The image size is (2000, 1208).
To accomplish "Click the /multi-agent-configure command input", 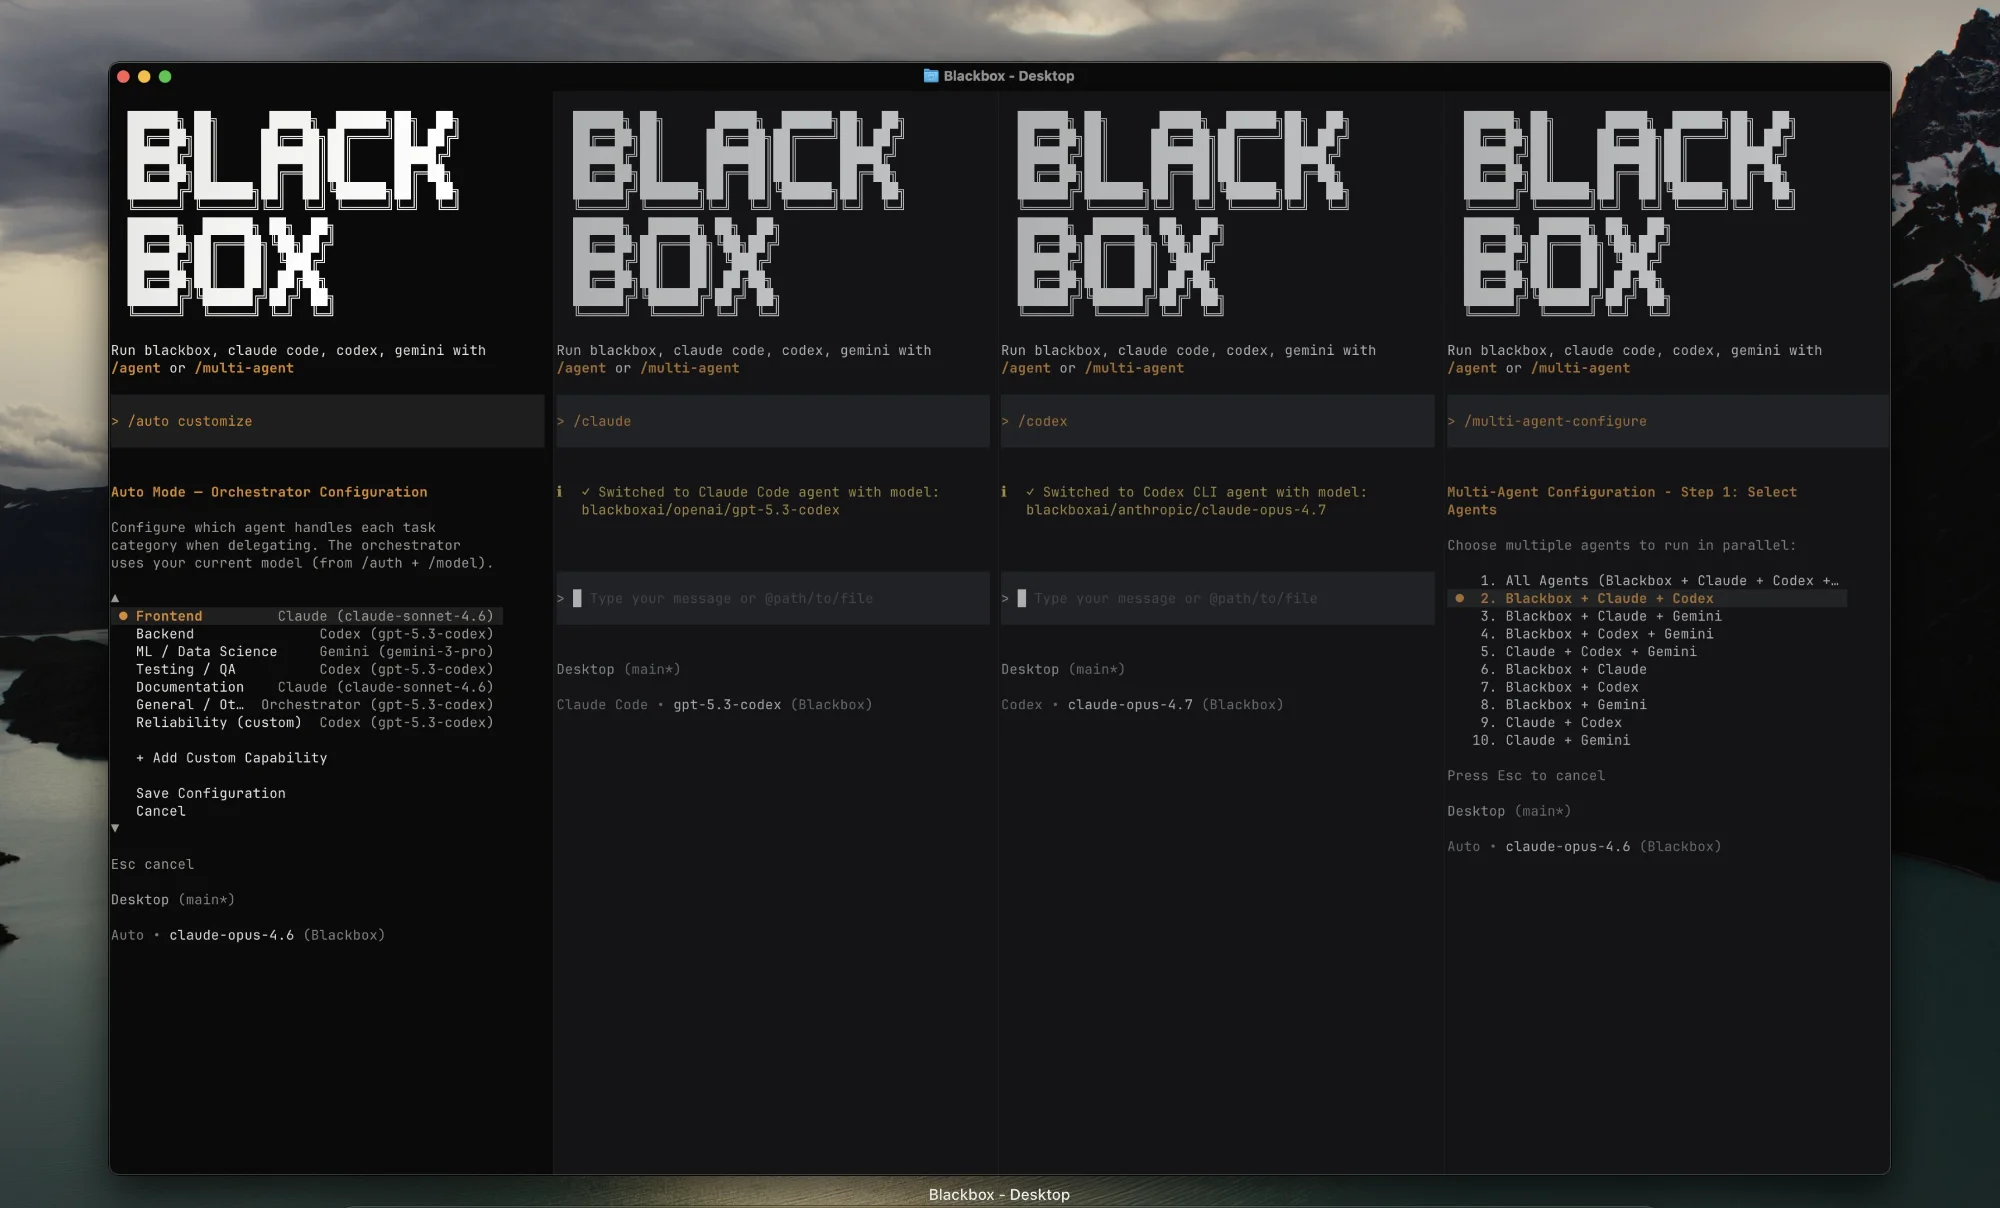I will coord(1667,421).
